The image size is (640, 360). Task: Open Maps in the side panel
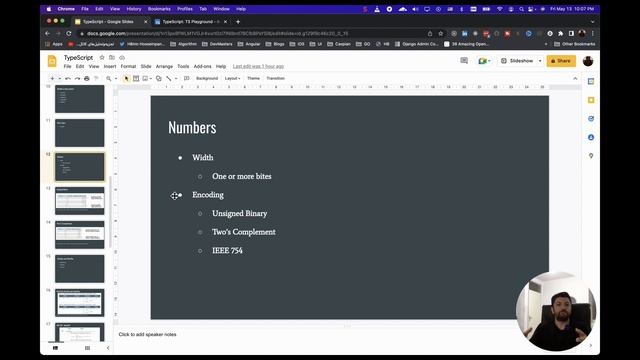click(591, 156)
